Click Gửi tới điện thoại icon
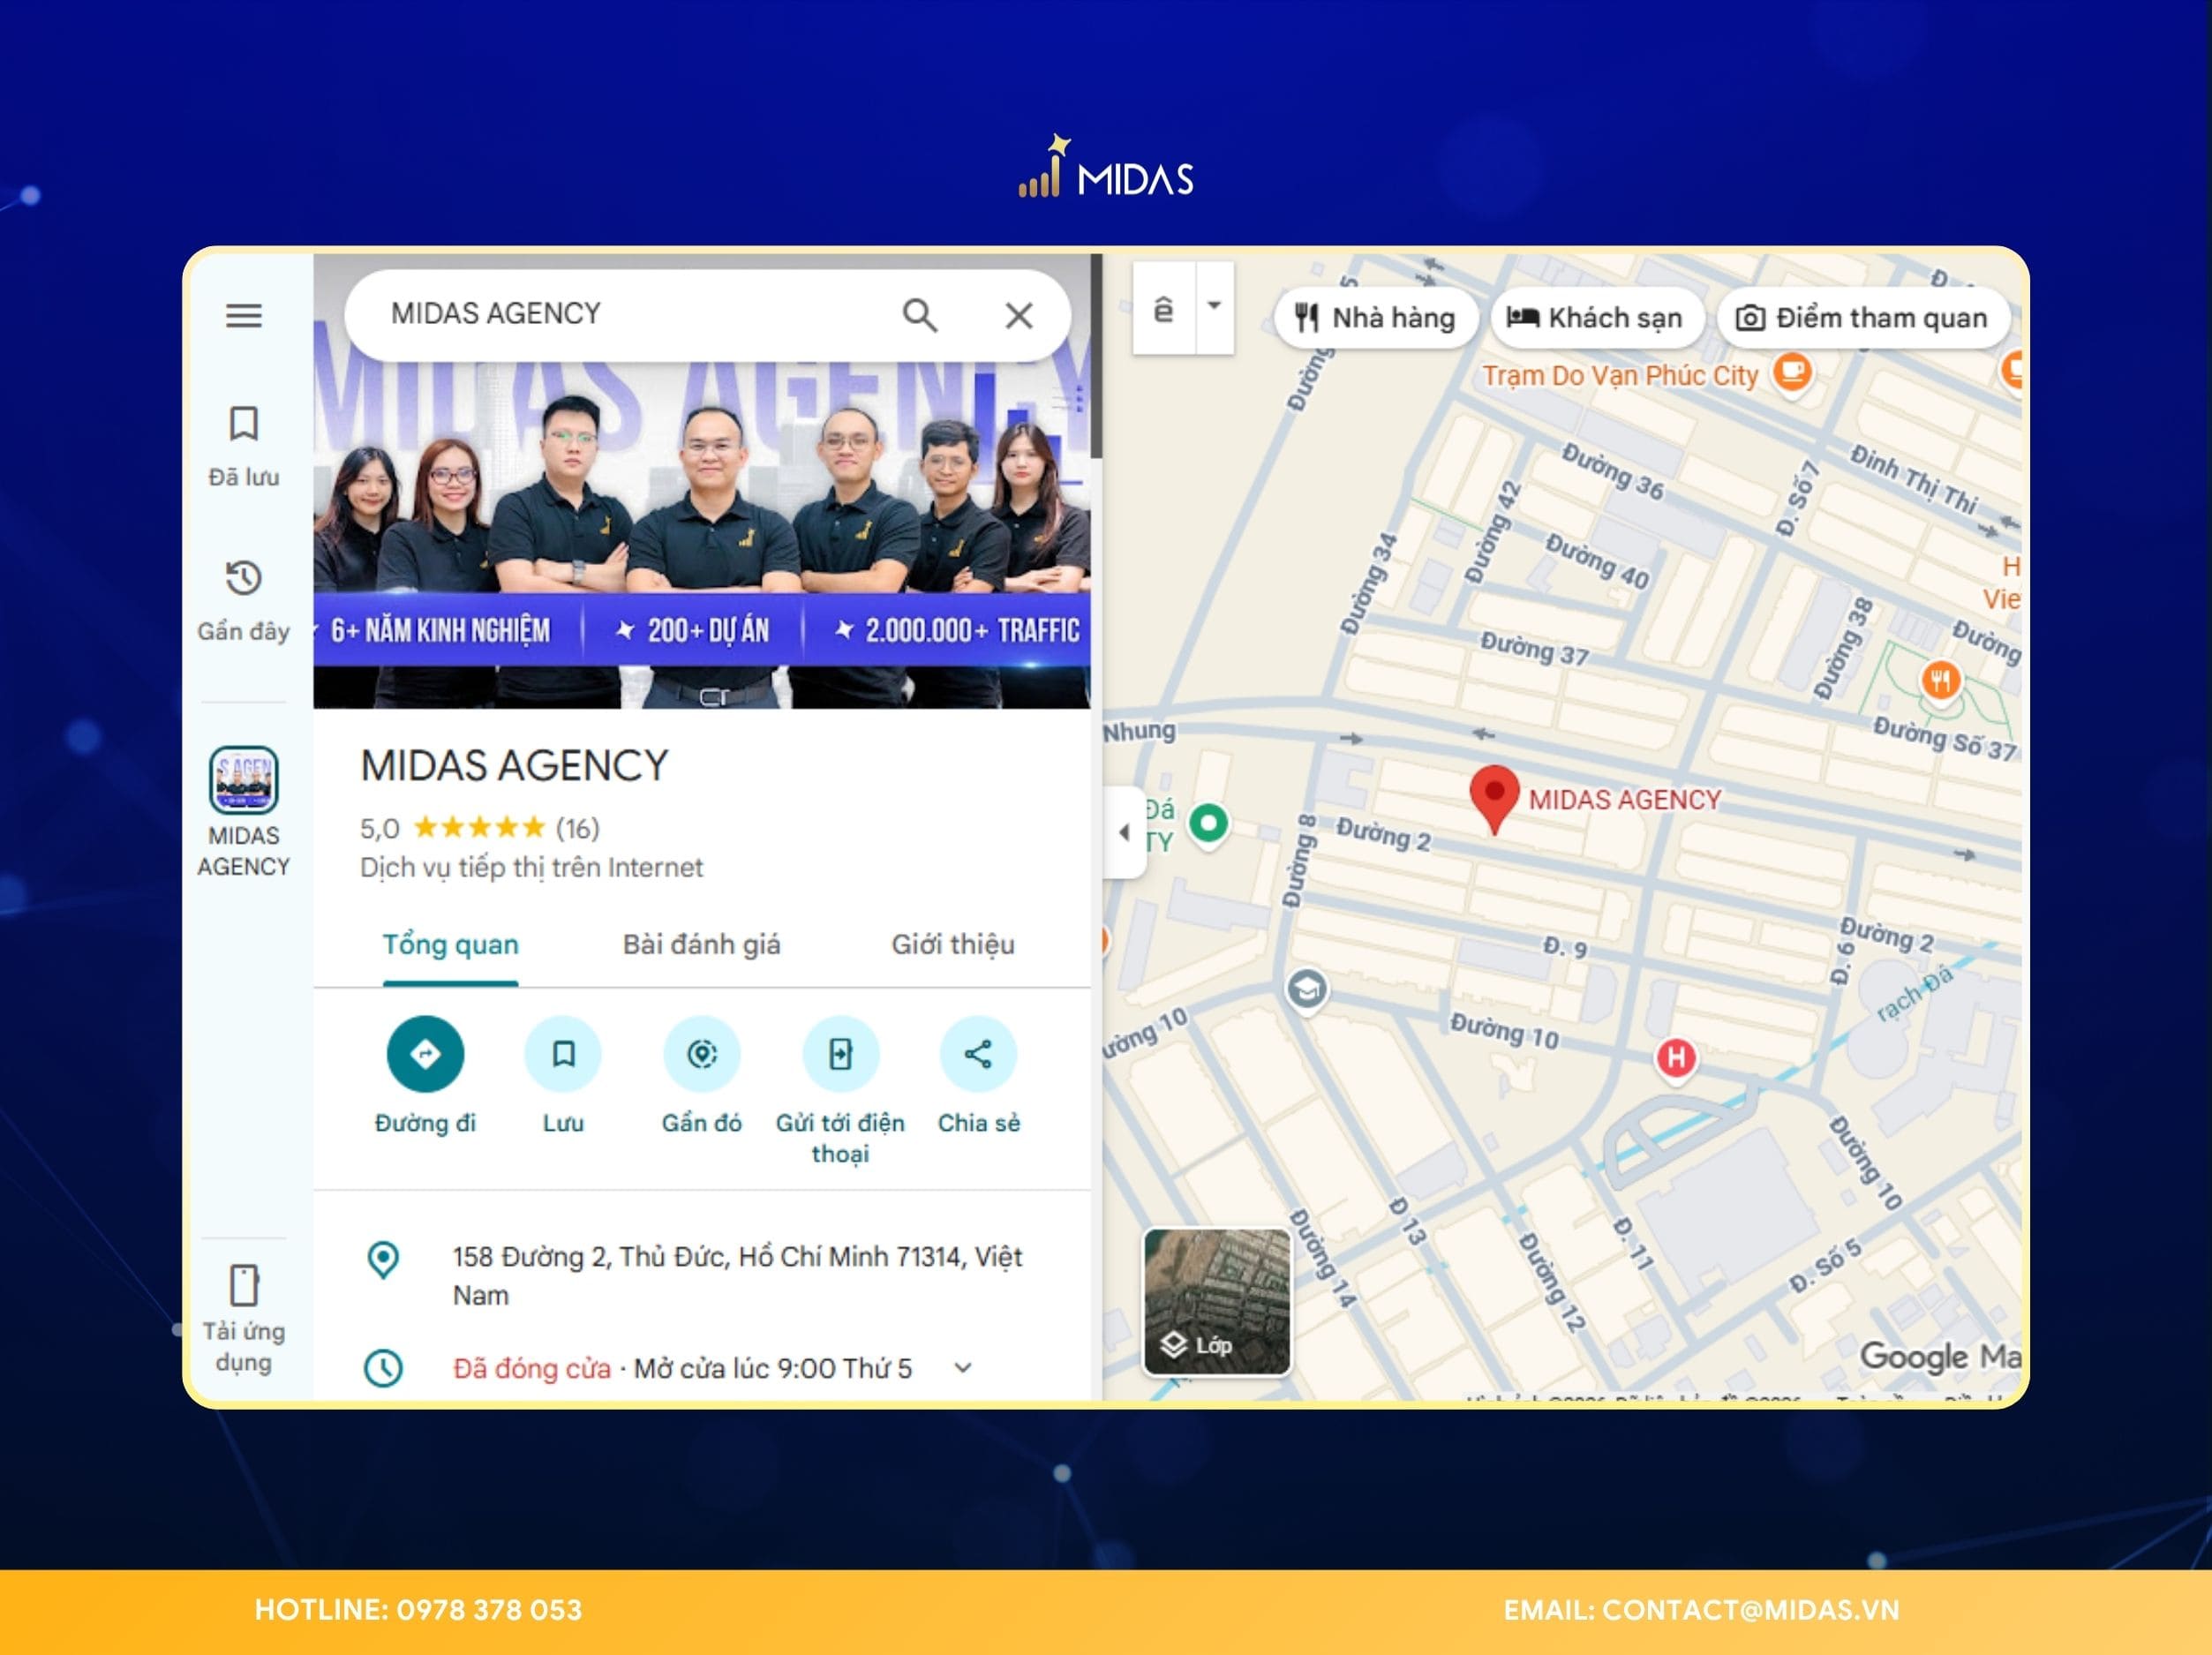Image resolution: width=2212 pixels, height=1655 pixels. (840, 1054)
